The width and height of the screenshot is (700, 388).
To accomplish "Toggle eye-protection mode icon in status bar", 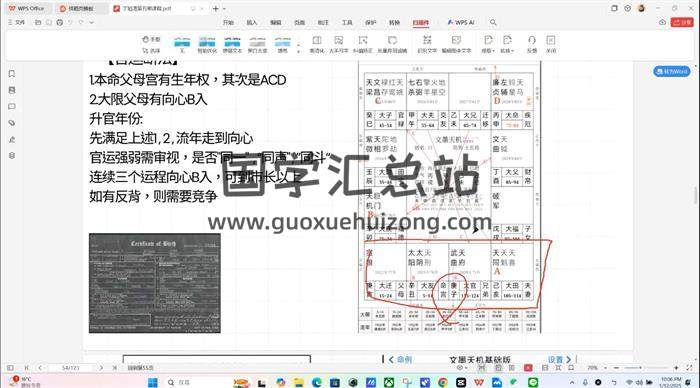I will tap(459, 368).
